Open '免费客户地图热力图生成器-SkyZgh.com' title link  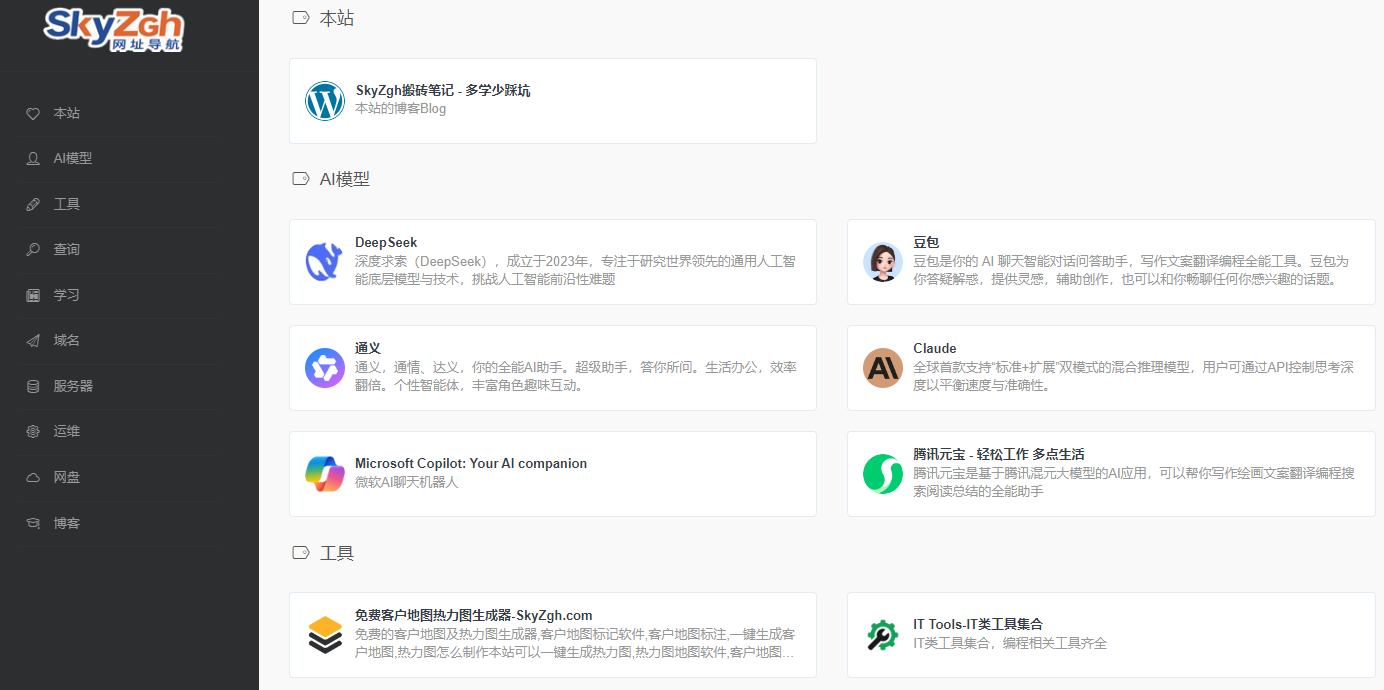(x=474, y=615)
